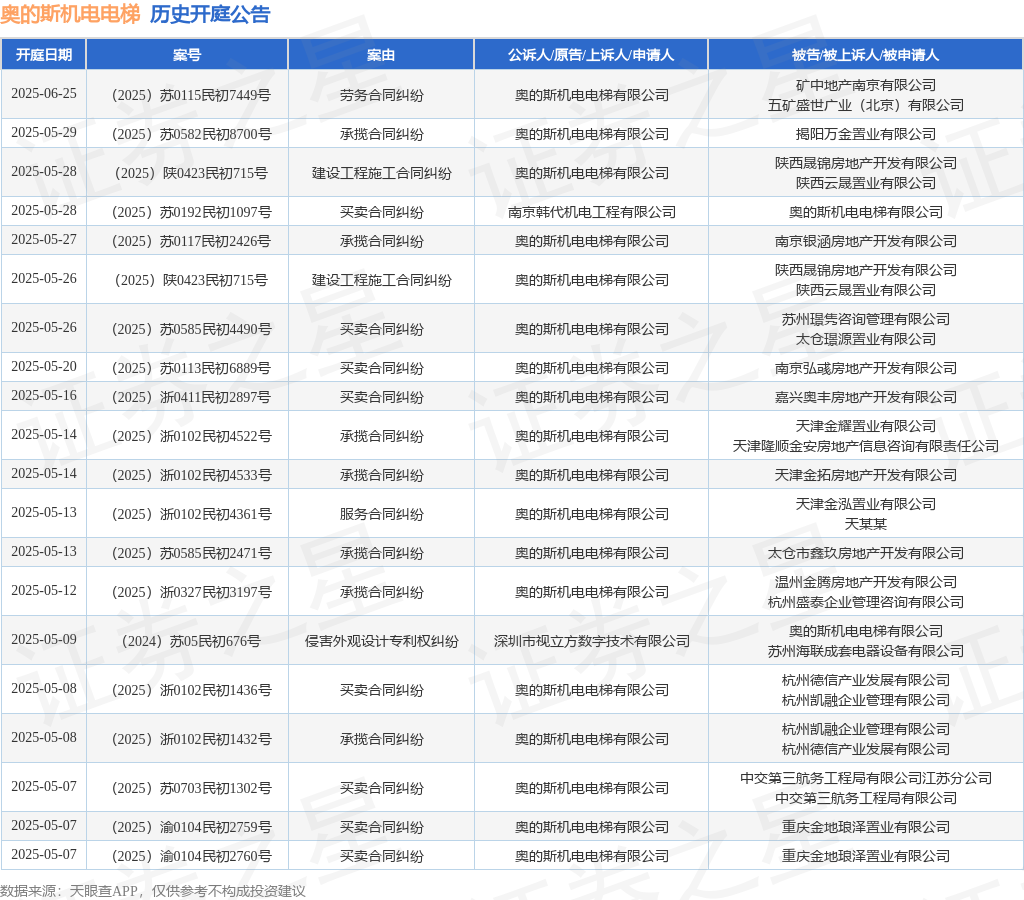Click the date cell "2025-05-29"
The image size is (1024, 900).
click(44, 133)
